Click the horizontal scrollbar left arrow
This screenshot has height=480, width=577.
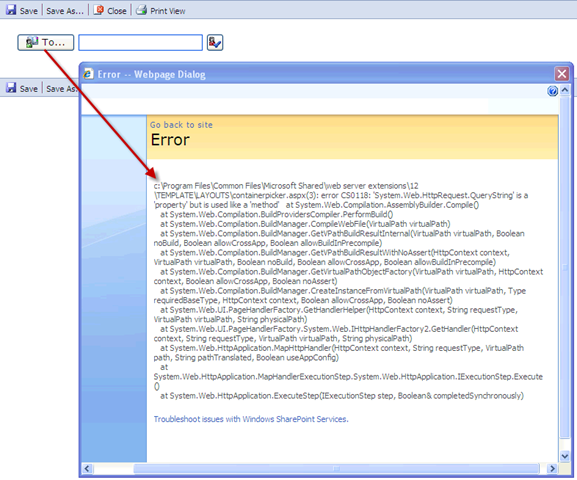(x=87, y=469)
